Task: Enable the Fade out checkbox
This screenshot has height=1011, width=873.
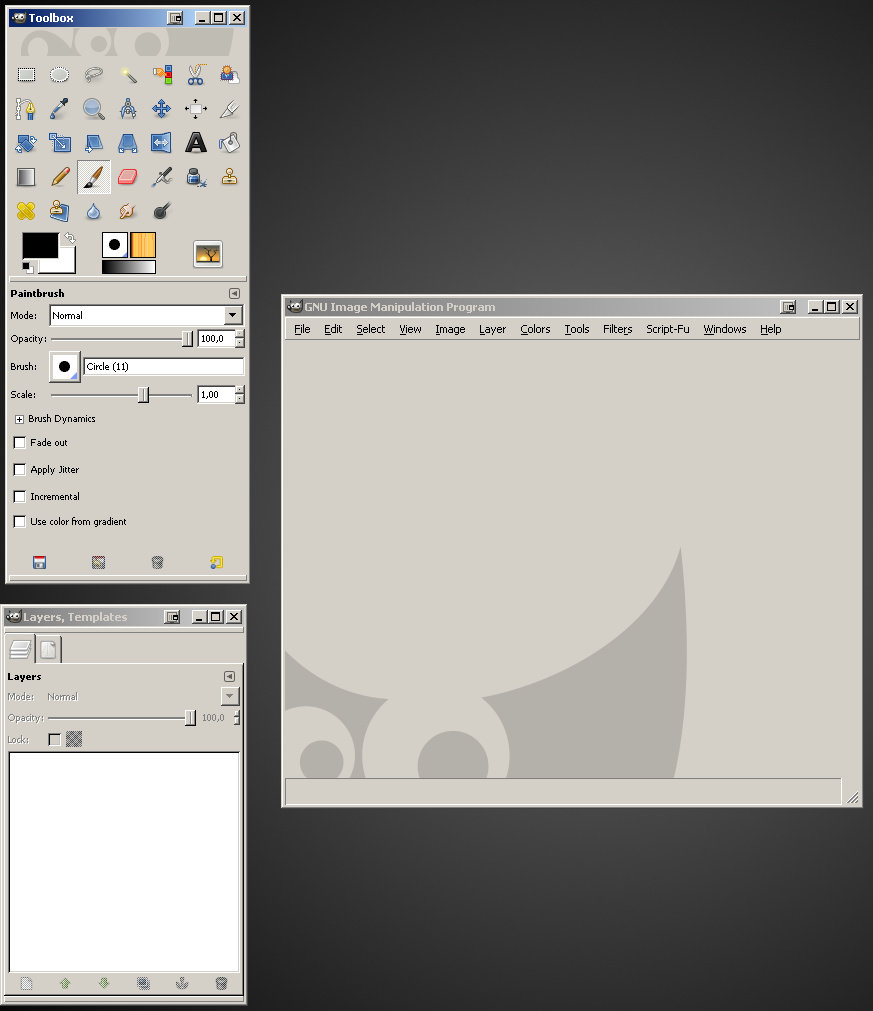Action: (x=20, y=443)
